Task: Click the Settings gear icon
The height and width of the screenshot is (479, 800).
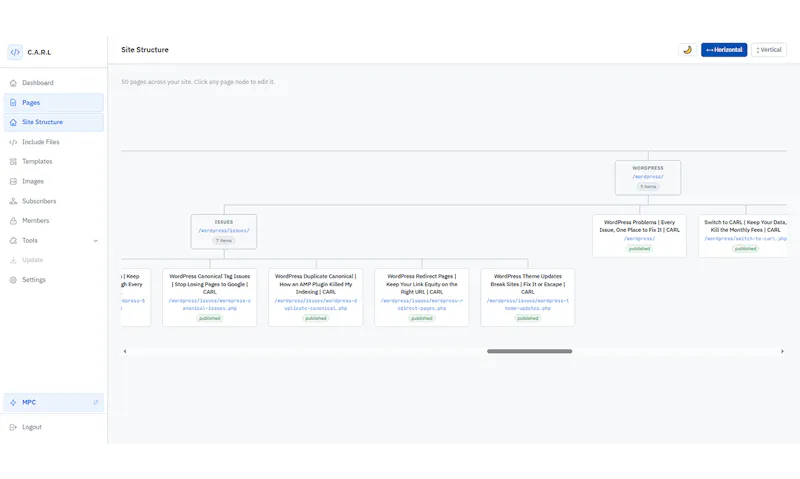Action: 13,280
